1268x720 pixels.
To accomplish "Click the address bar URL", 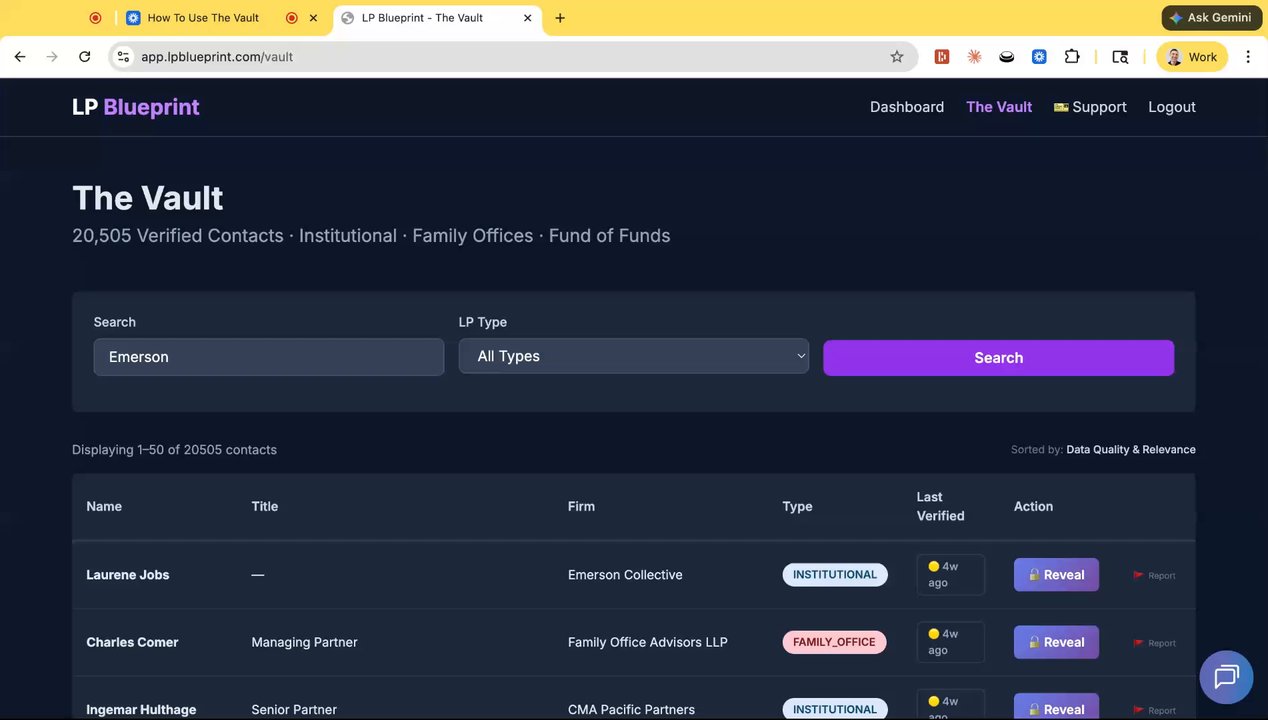I will point(217,57).
